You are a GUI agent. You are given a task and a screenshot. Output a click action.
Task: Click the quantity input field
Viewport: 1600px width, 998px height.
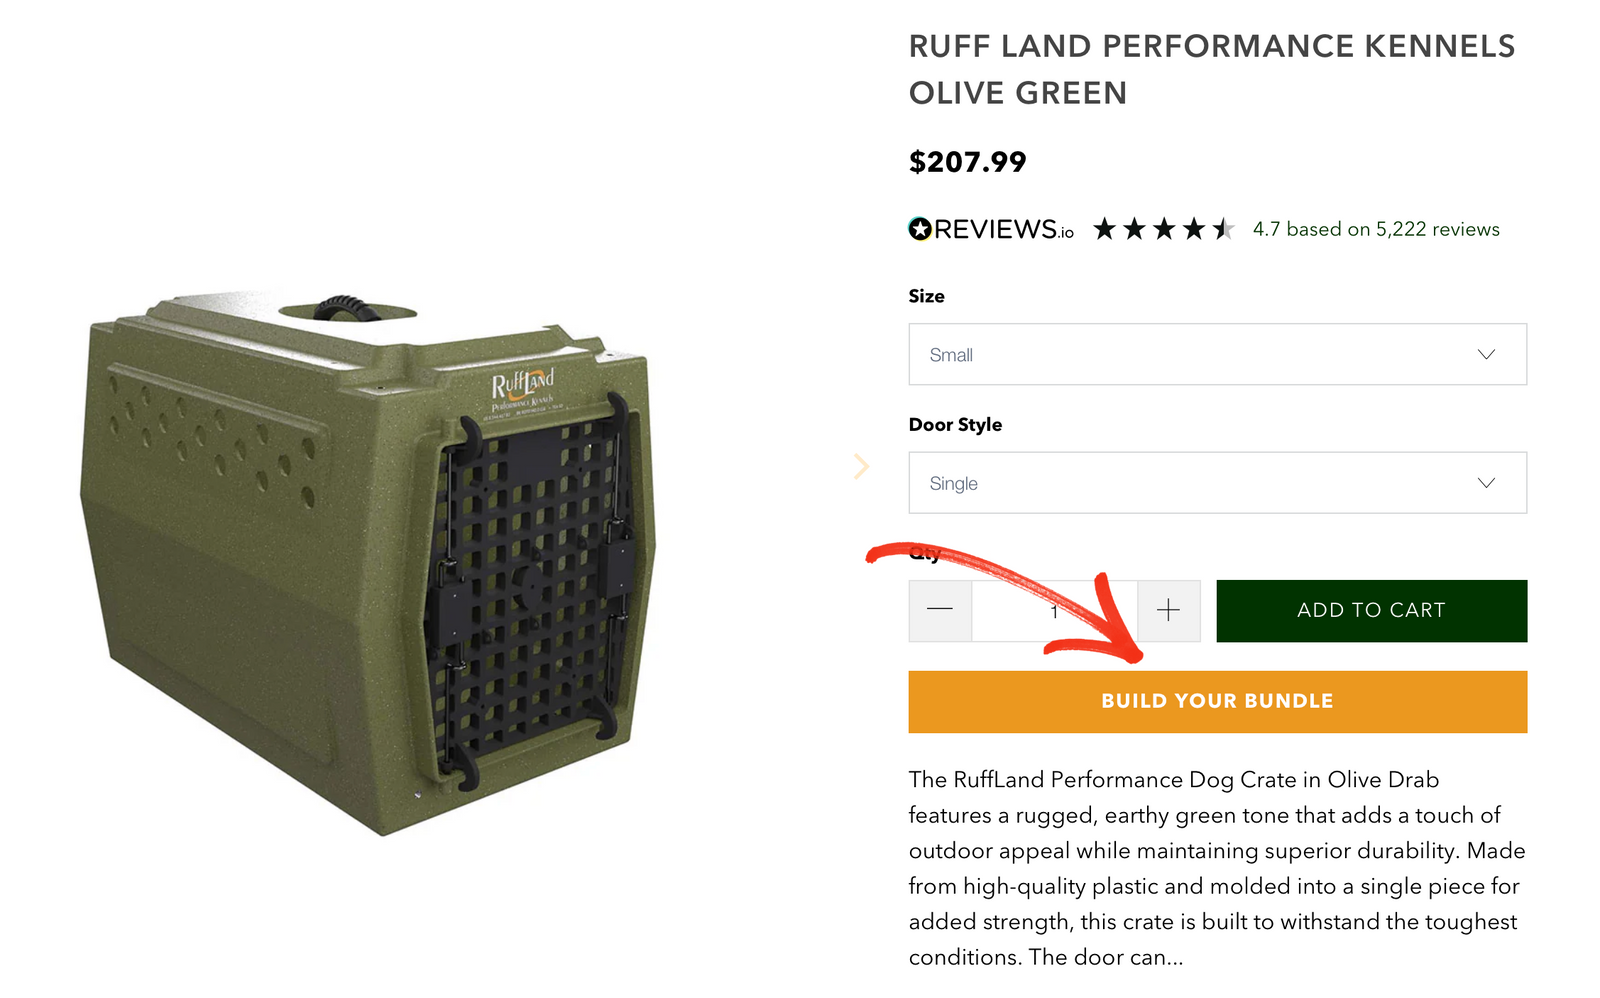[x=1055, y=610]
